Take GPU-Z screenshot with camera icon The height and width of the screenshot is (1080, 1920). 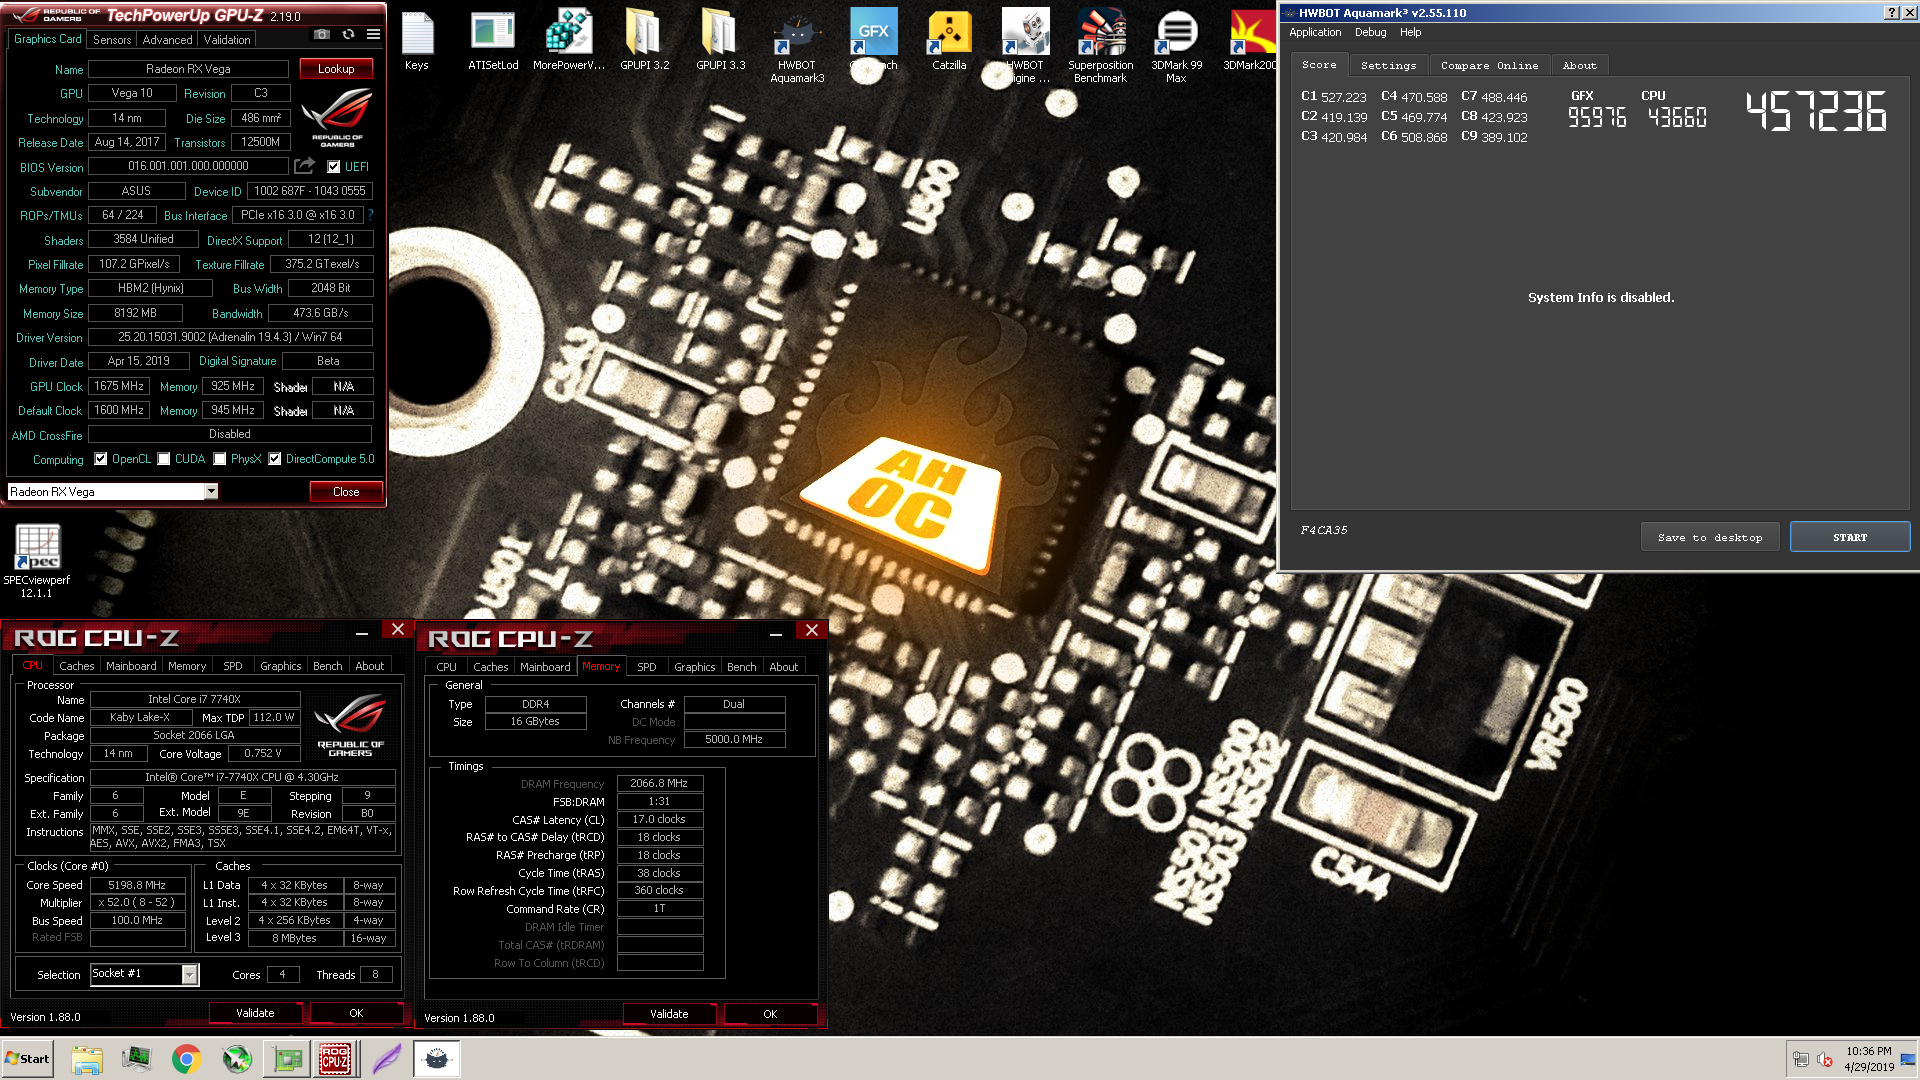pos(321,34)
